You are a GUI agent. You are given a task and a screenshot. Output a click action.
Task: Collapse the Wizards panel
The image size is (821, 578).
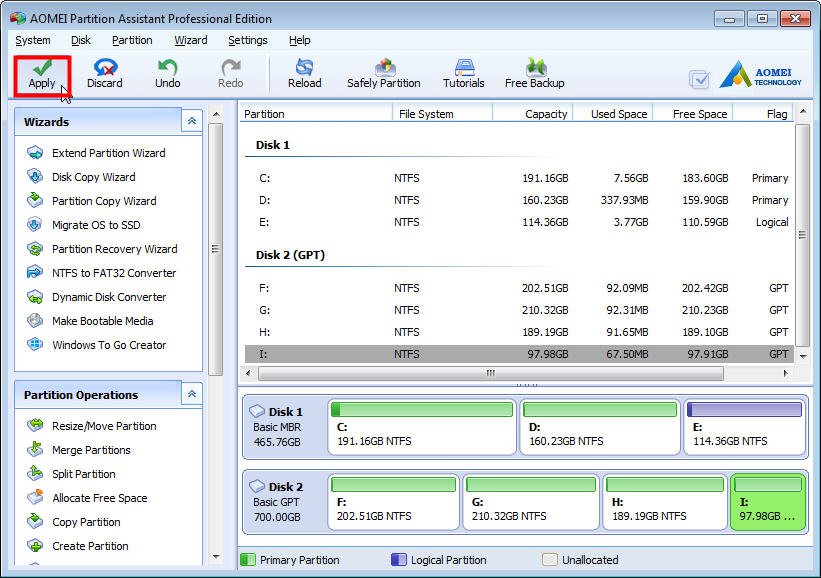click(191, 121)
